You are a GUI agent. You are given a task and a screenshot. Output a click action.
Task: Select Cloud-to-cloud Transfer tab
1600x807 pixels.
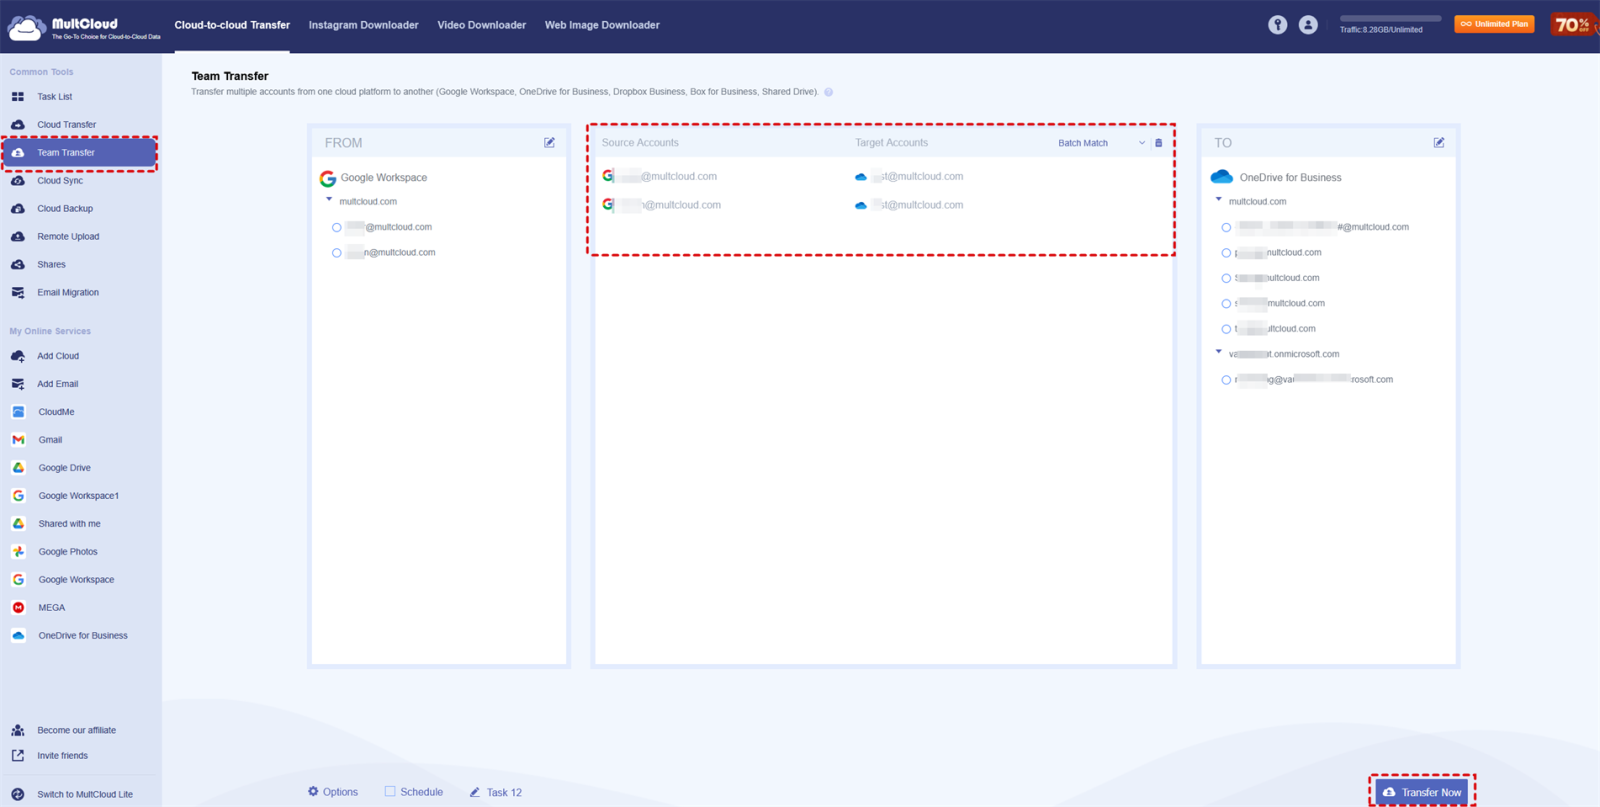click(232, 25)
